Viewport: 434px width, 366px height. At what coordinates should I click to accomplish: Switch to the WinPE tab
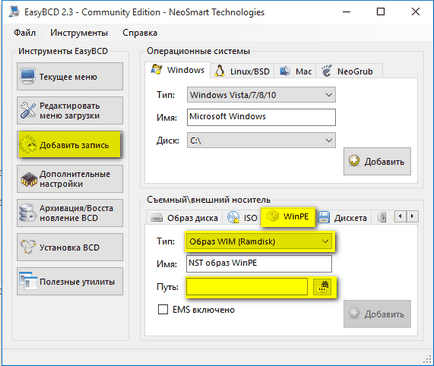[x=288, y=216]
